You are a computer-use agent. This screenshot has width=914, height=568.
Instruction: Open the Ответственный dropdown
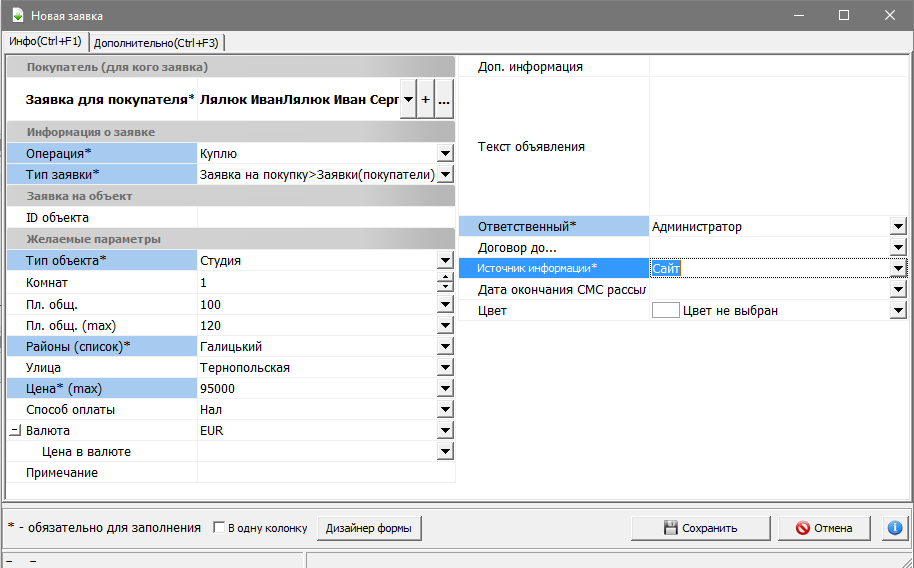(x=898, y=227)
